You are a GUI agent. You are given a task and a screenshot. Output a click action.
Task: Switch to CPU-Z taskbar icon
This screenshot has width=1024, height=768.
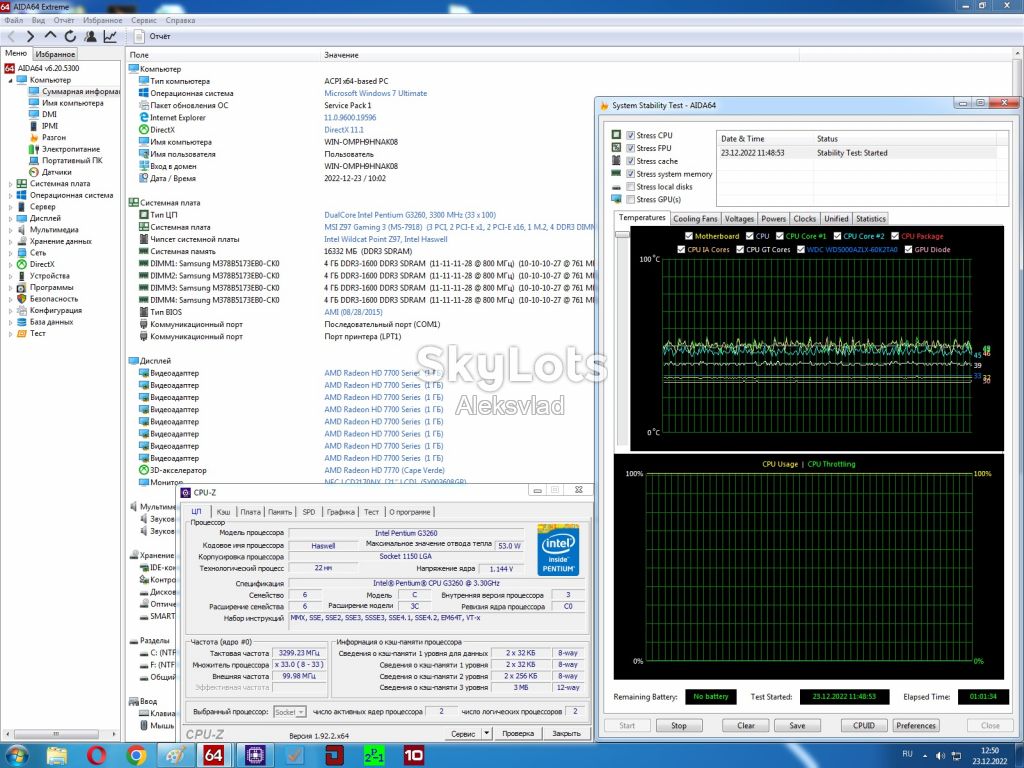point(255,756)
